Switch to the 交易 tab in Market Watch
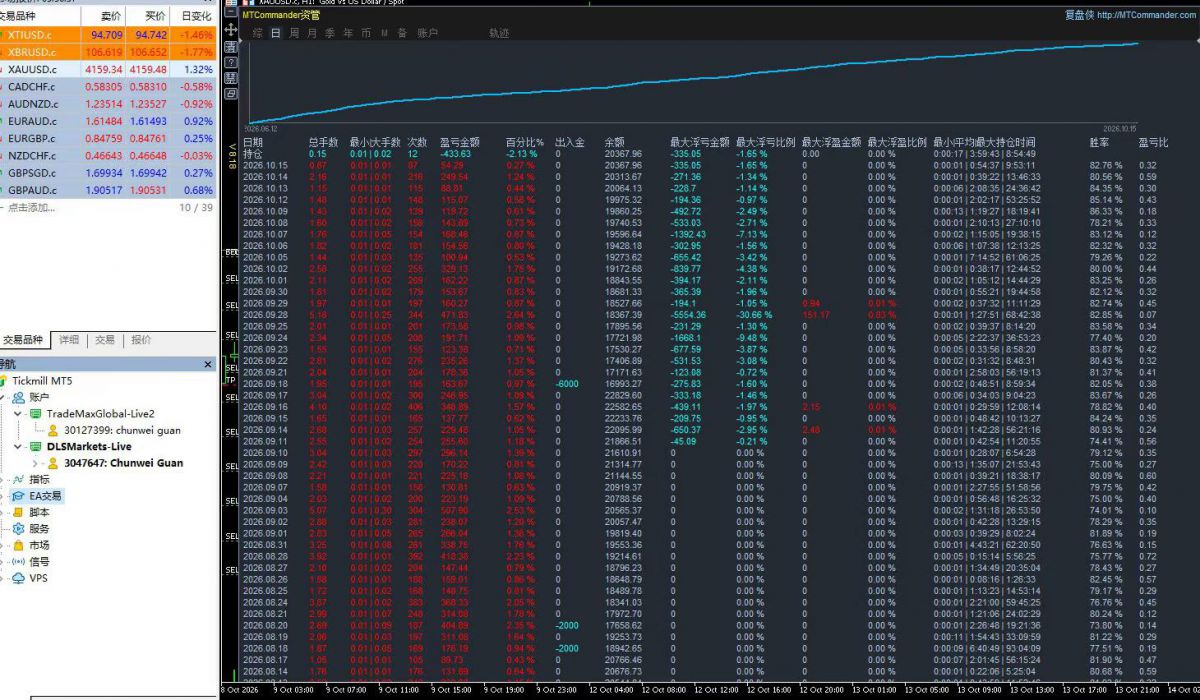This screenshot has width=1200, height=700. [104, 340]
